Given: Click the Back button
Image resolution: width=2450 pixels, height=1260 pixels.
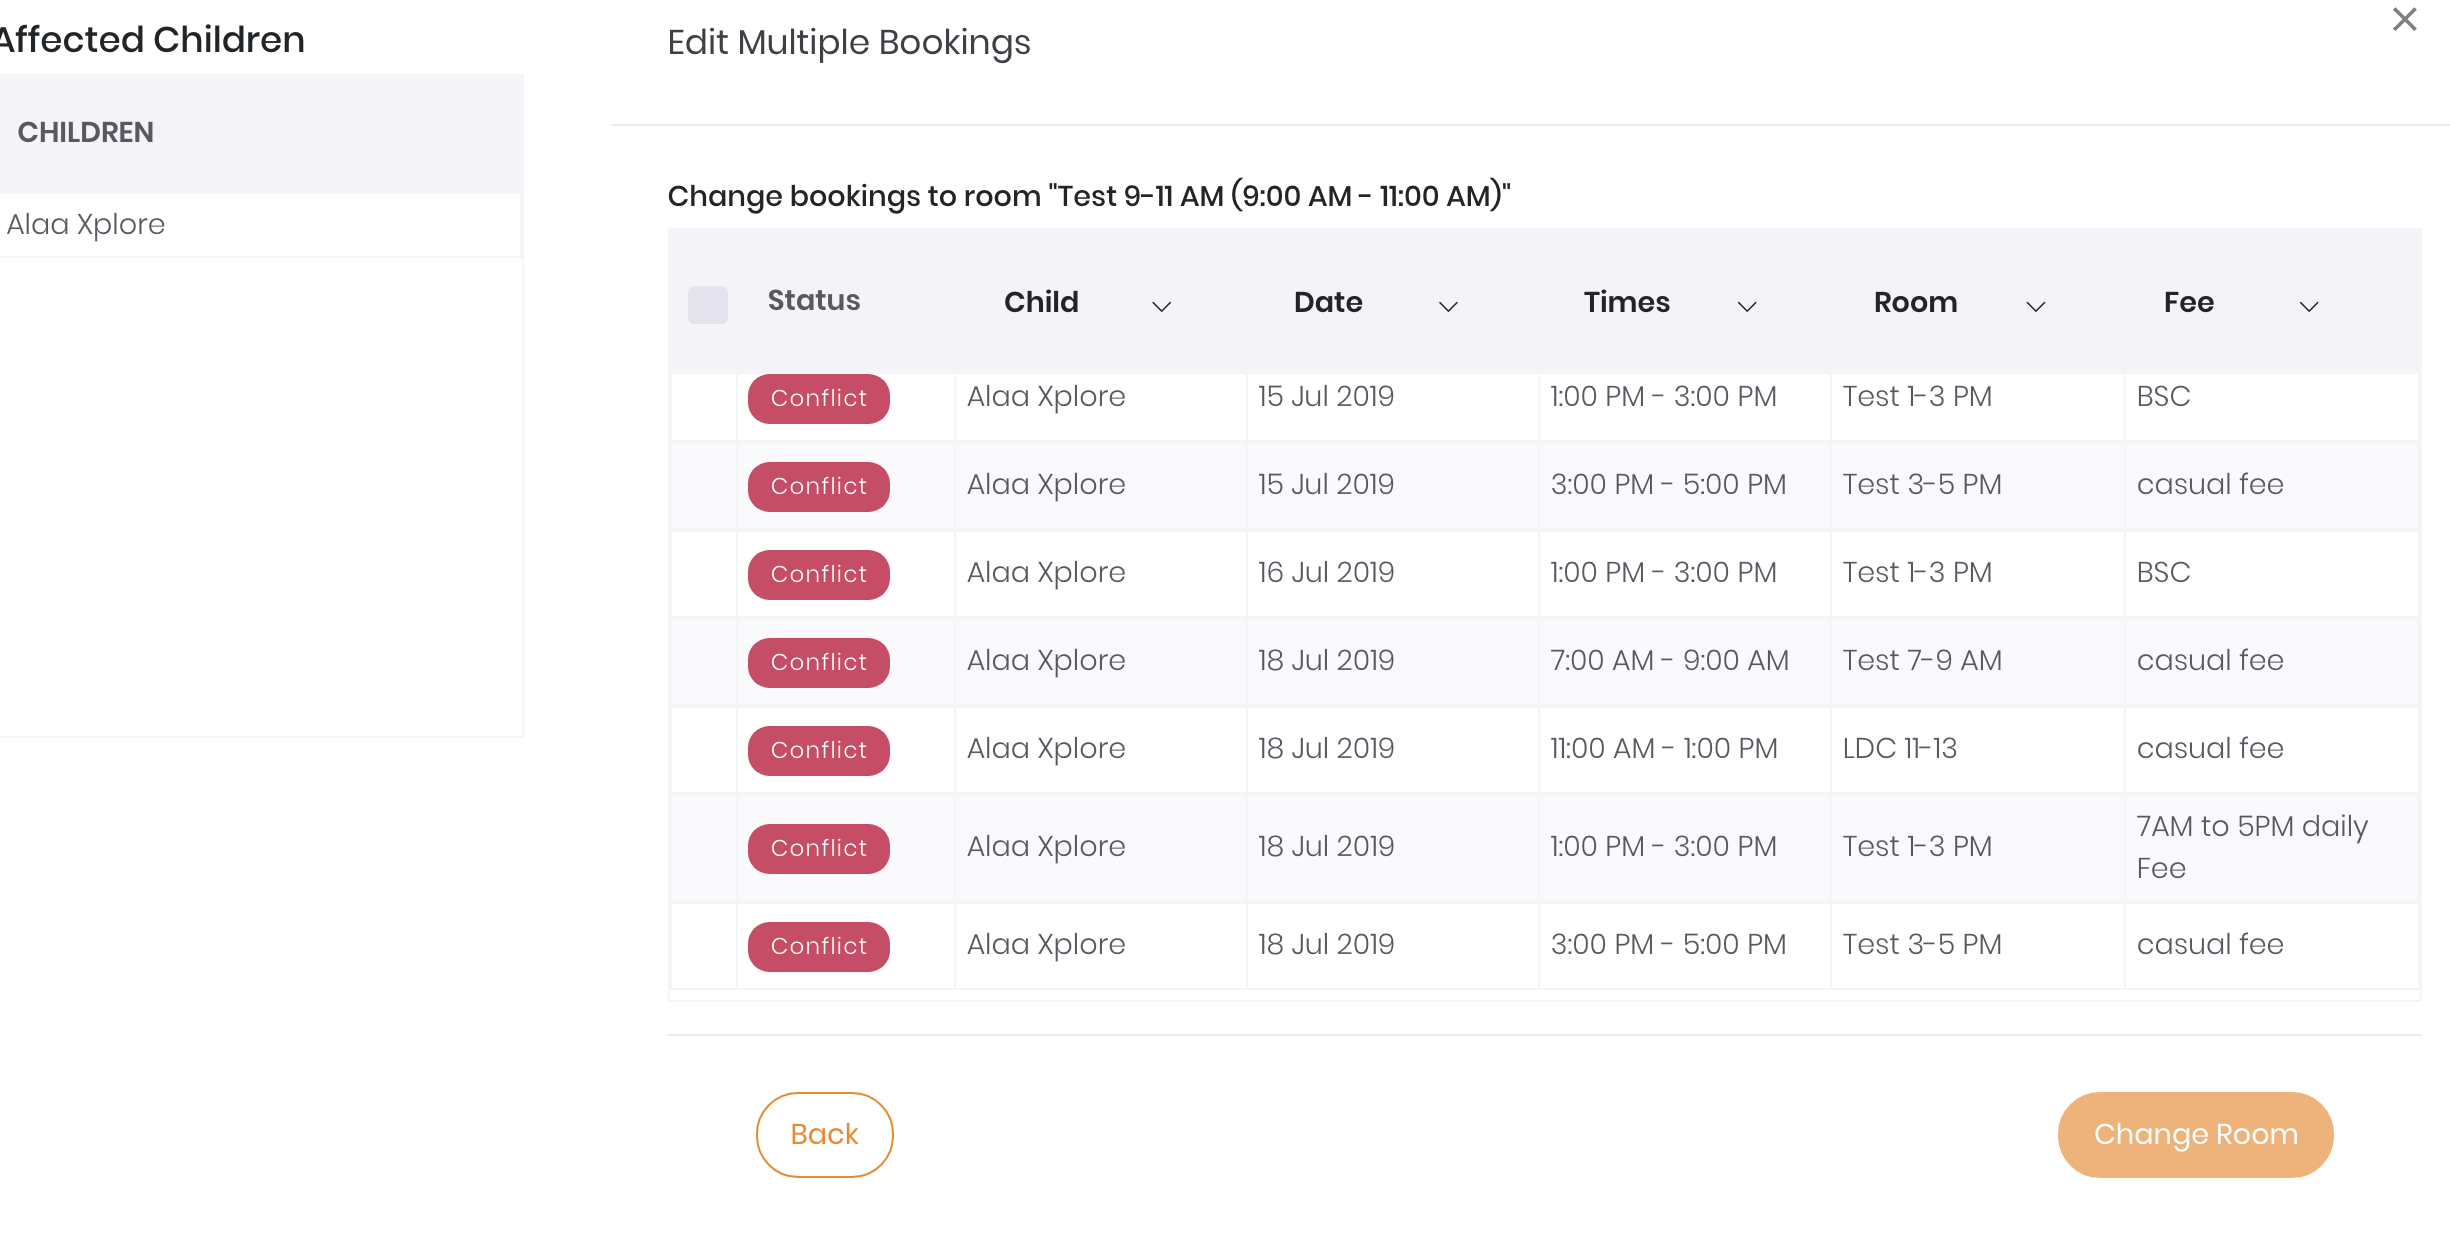Looking at the screenshot, I should click(824, 1134).
